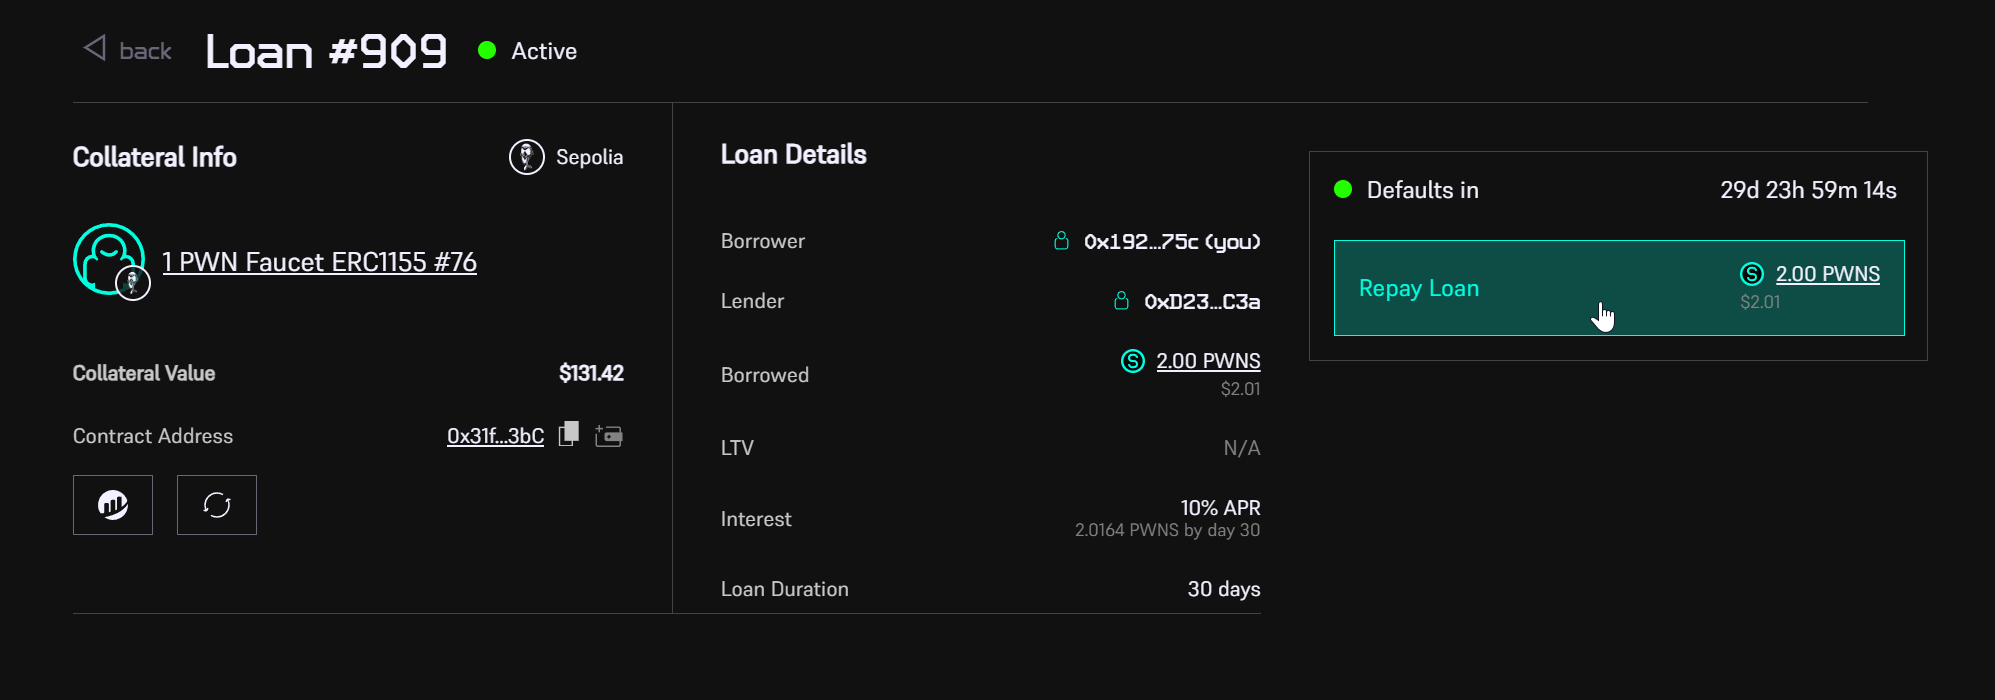Click the refresh collateral icon button
This screenshot has height=700, width=1995.
coord(217,505)
